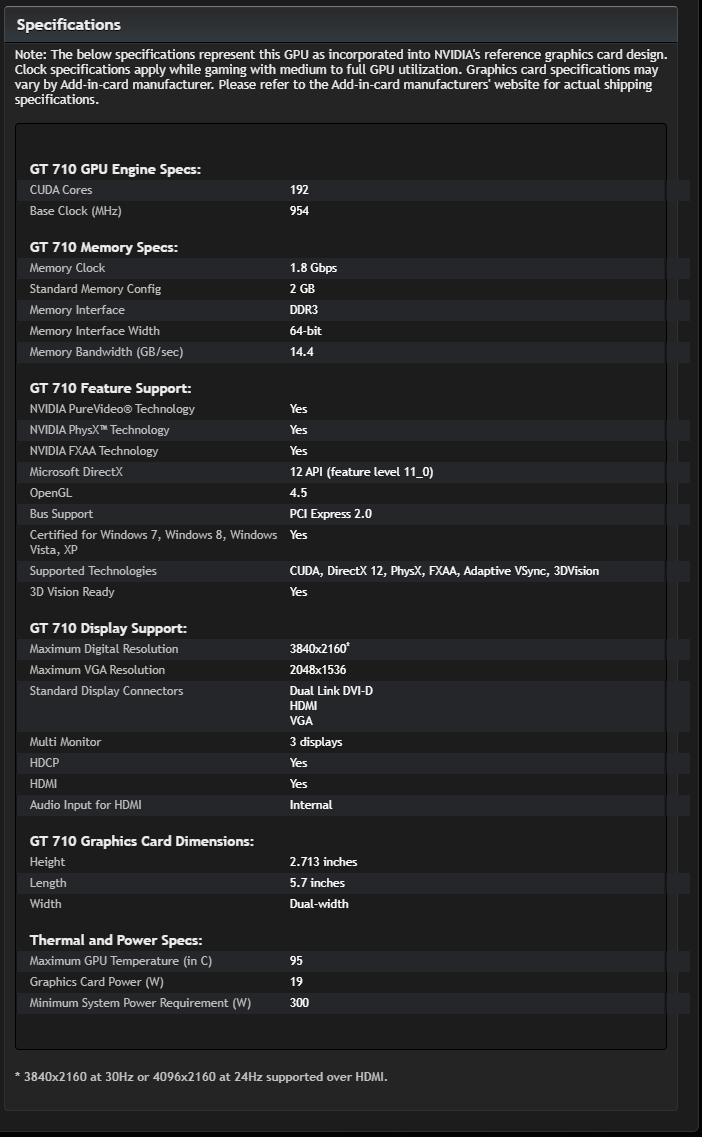702x1137 pixels.
Task: Click the Supported Technologies value text
Action: click(444, 571)
